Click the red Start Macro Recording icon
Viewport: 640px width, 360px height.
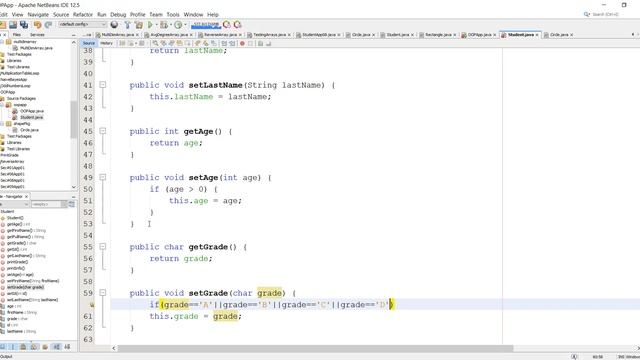(242, 43)
